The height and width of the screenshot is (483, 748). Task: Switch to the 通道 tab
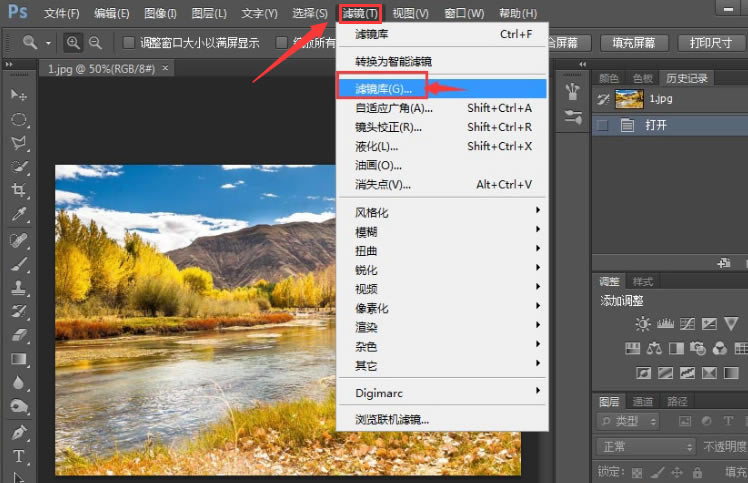point(642,402)
